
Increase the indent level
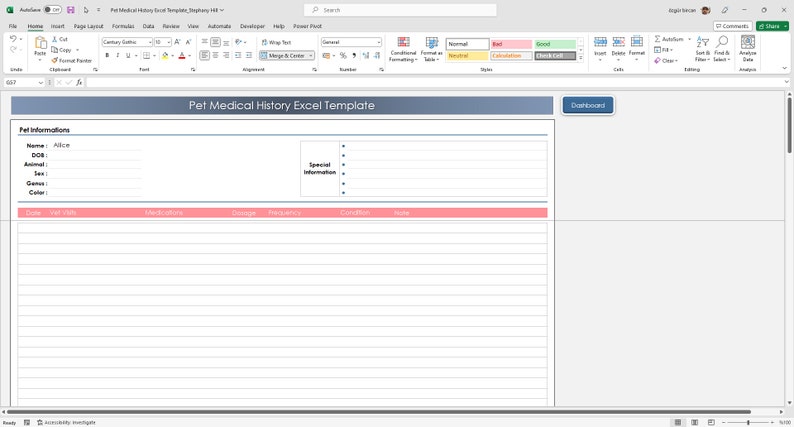tap(249, 55)
